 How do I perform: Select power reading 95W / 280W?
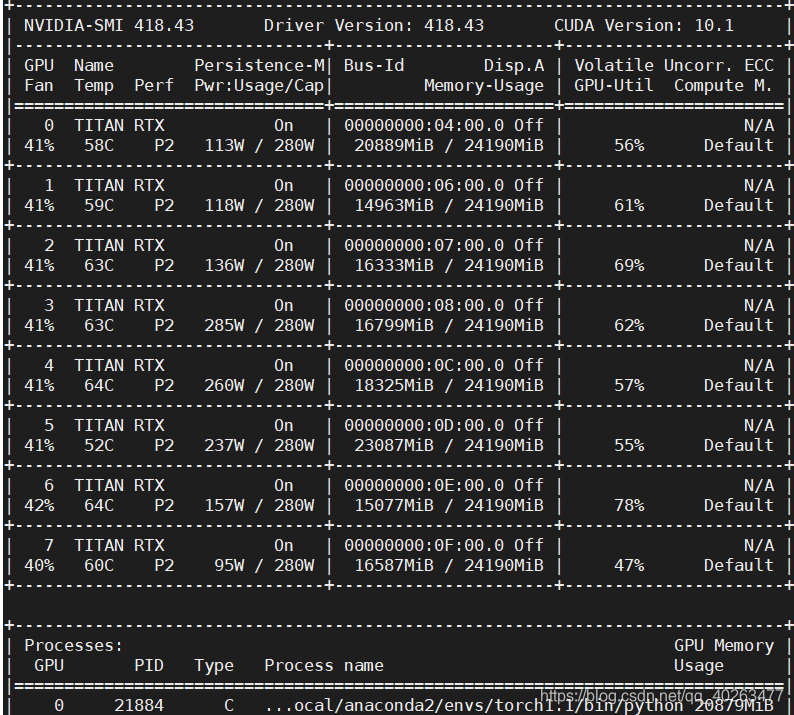264,565
